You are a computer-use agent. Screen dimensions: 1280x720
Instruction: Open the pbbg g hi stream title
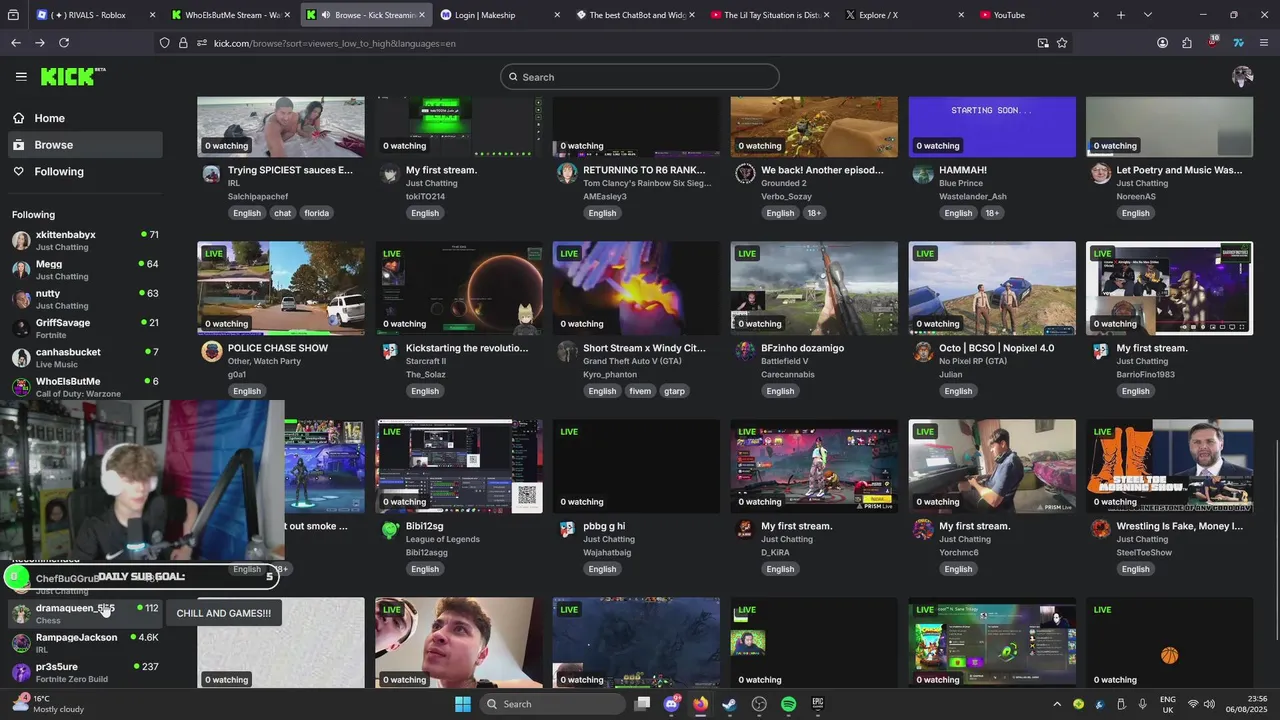pyautogui.click(x=604, y=526)
